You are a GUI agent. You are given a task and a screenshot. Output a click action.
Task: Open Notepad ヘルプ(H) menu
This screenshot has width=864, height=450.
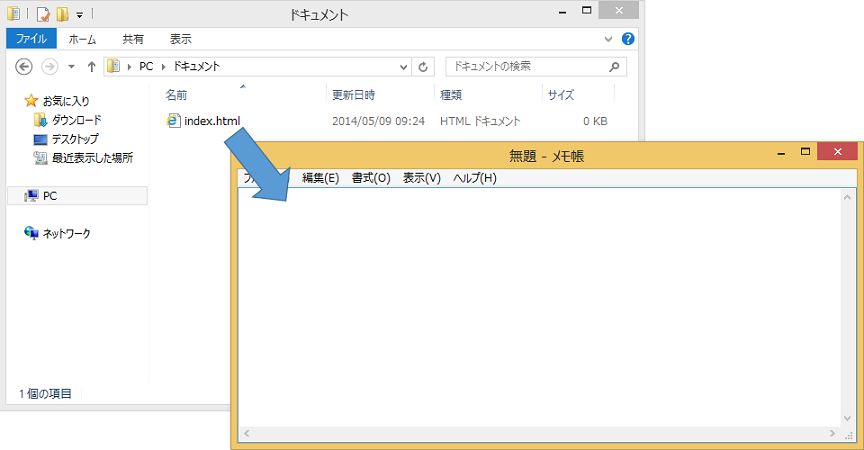click(474, 178)
